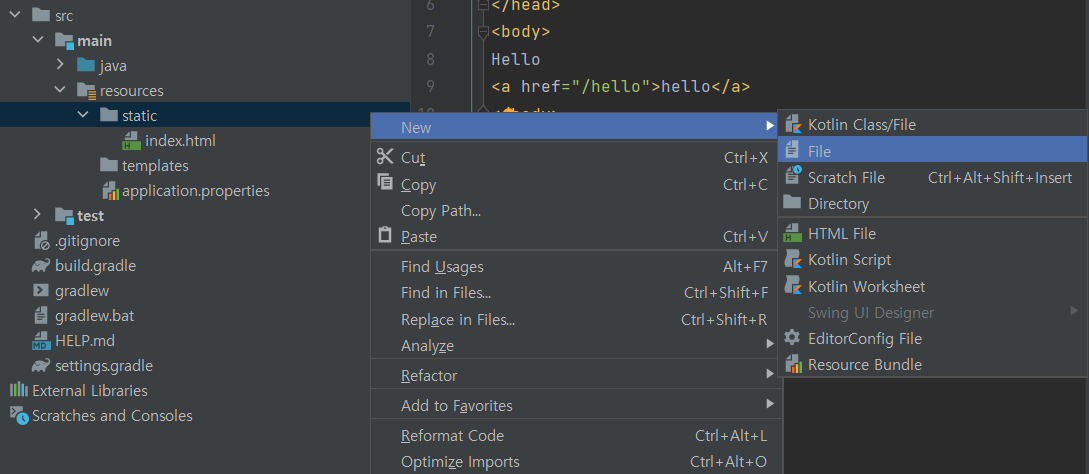Choose Kotlin Script in New submenu

932,260
